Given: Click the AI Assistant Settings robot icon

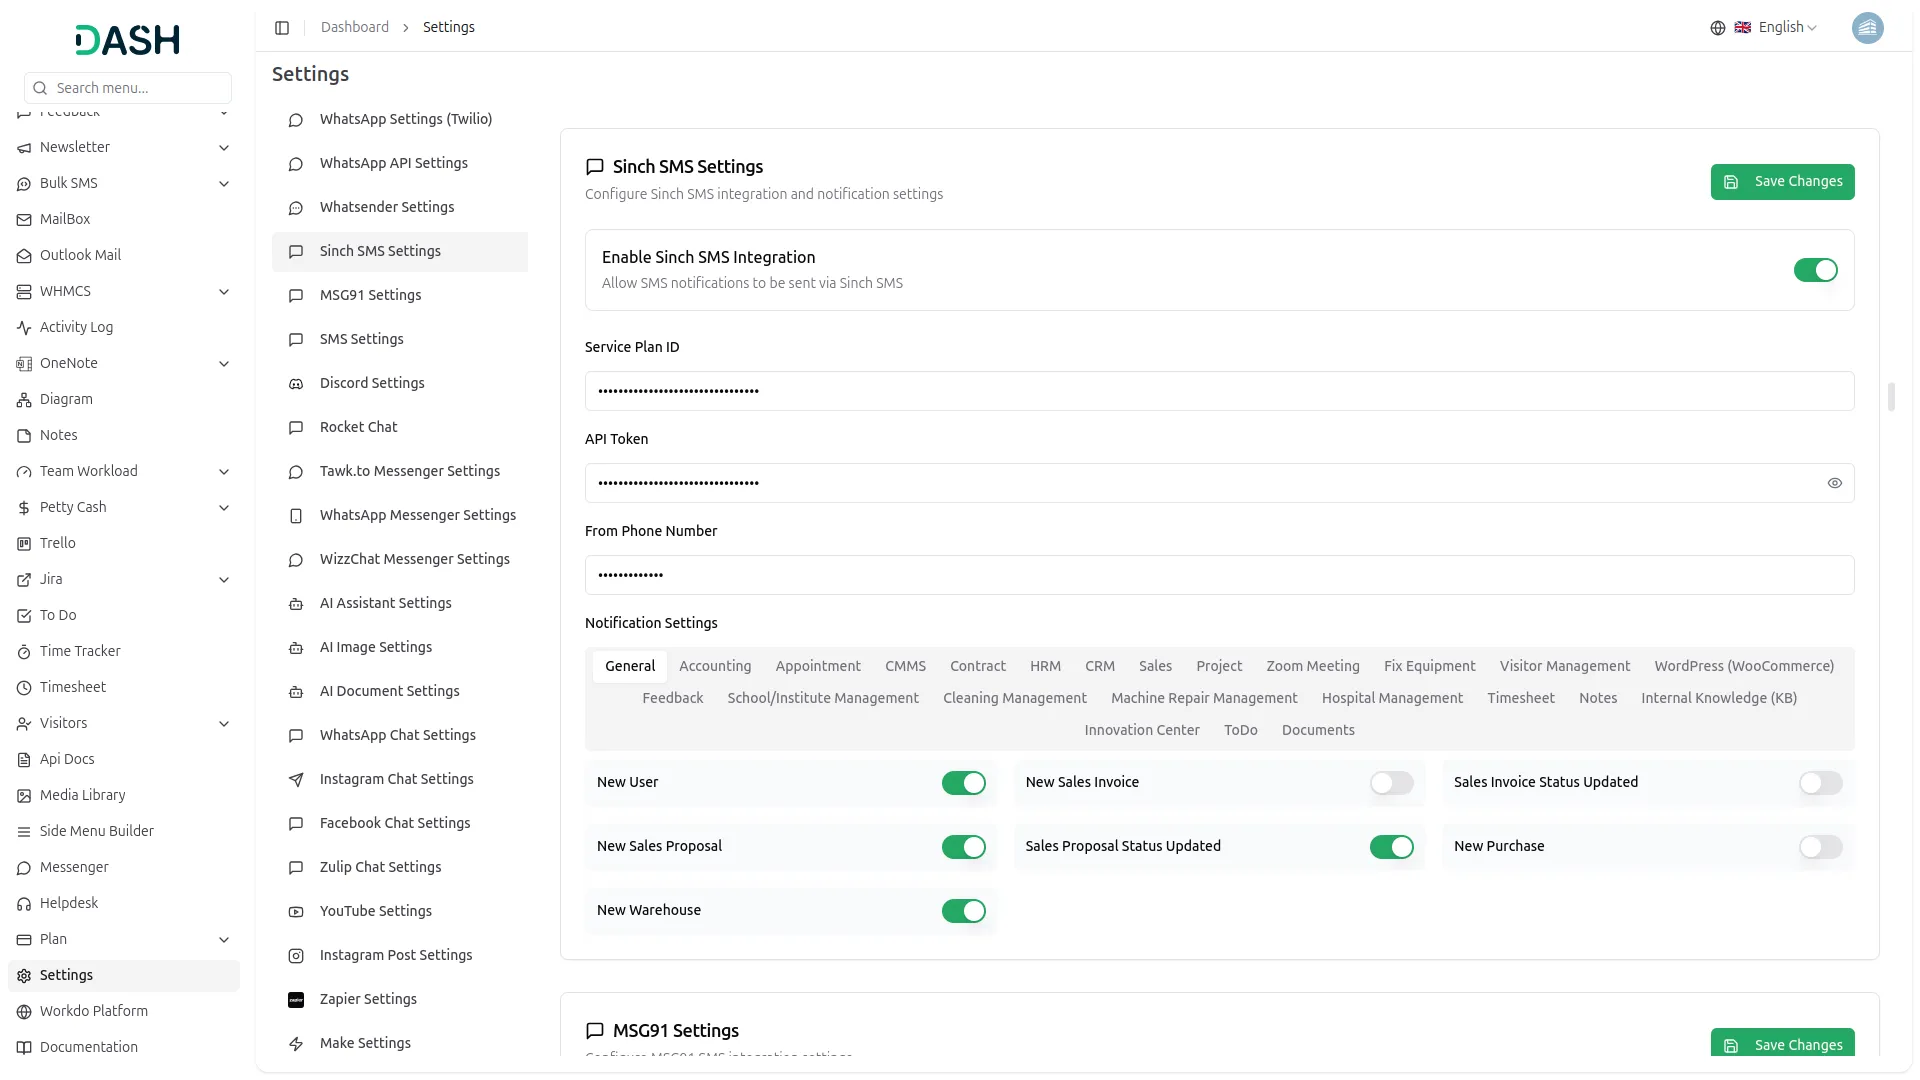Looking at the screenshot, I should point(296,604).
